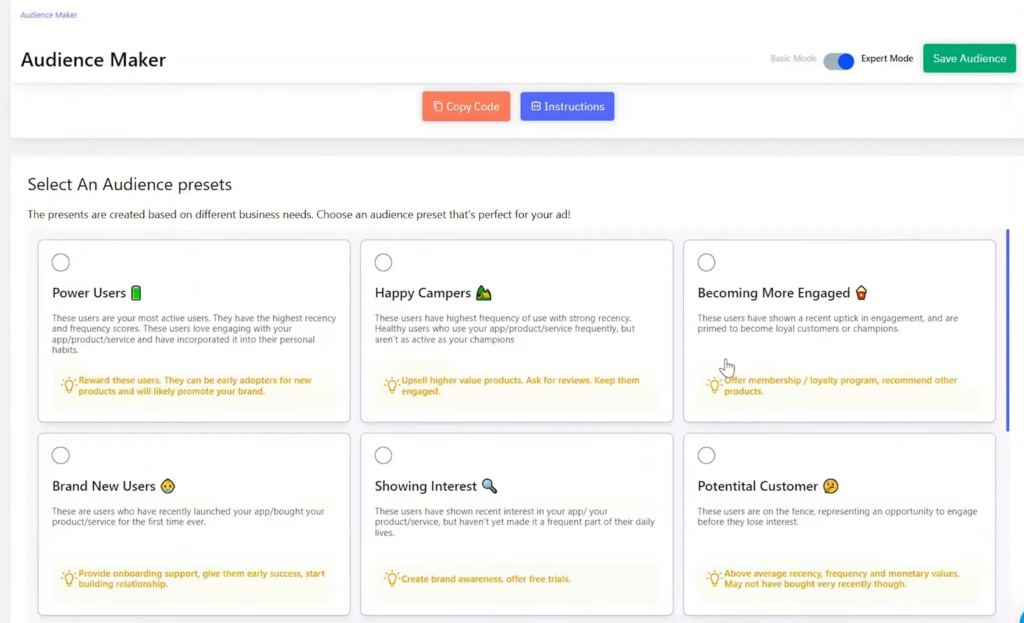The height and width of the screenshot is (623, 1024).
Task: Select the Showing Interest radio button
Action: click(x=383, y=455)
